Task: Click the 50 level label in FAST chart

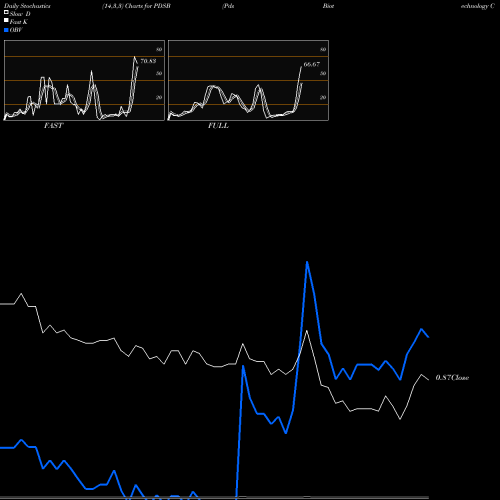Action: [x=159, y=73]
